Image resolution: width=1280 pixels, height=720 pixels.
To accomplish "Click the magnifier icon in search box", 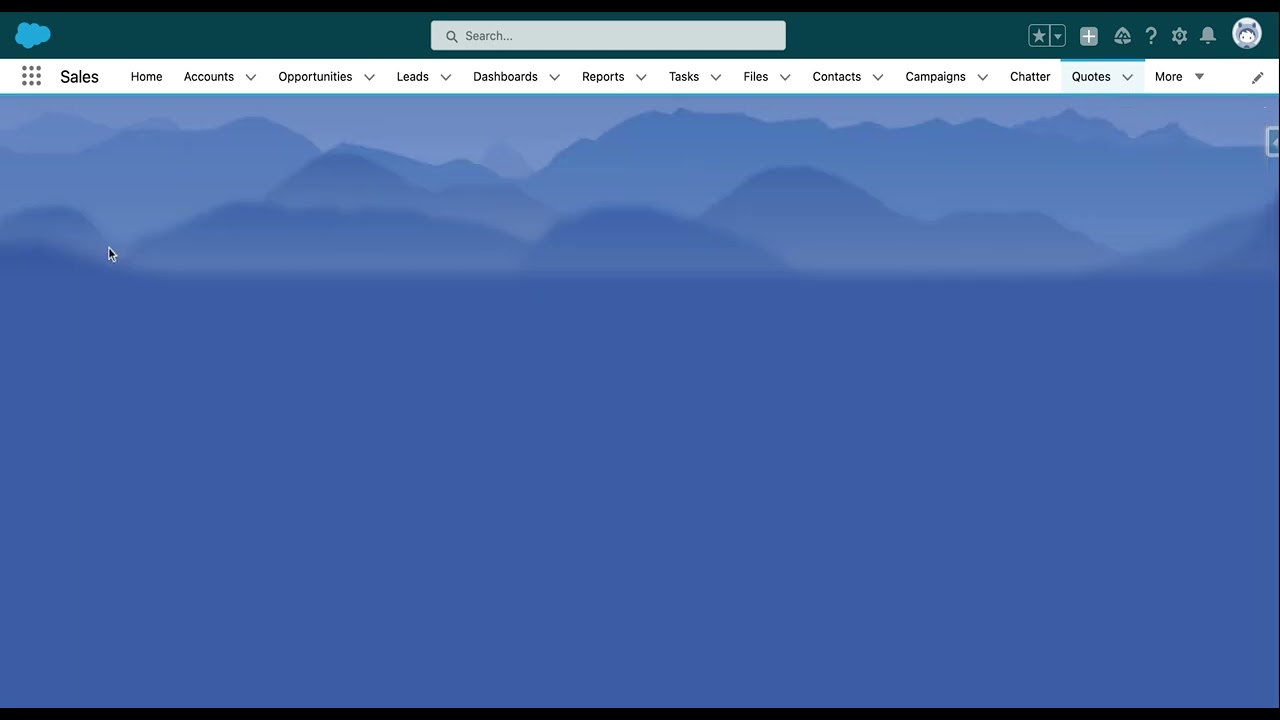I will [x=452, y=36].
